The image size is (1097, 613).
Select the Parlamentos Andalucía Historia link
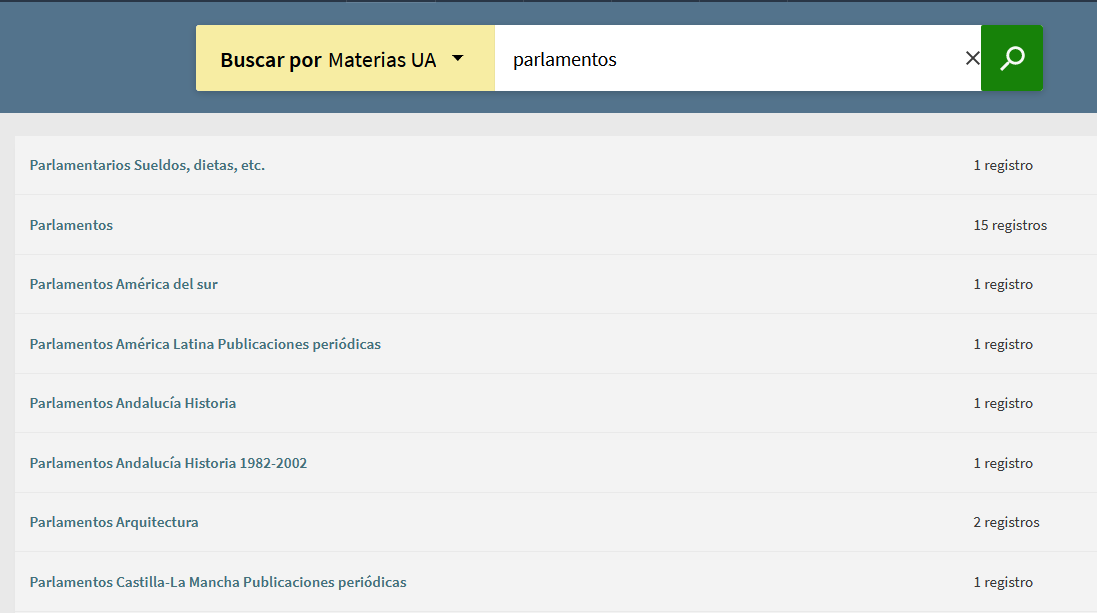133,403
